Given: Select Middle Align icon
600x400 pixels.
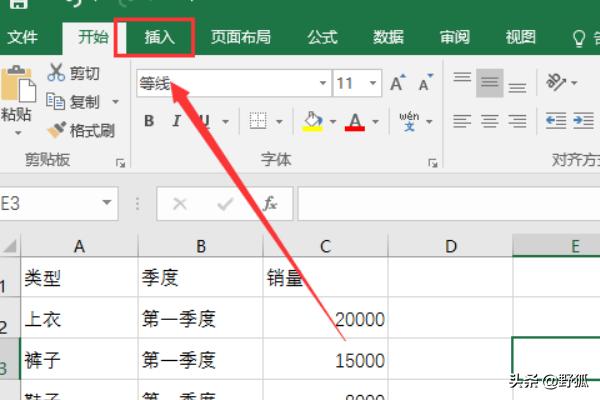Looking at the screenshot, I should pyautogui.click(x=490, y=83).
